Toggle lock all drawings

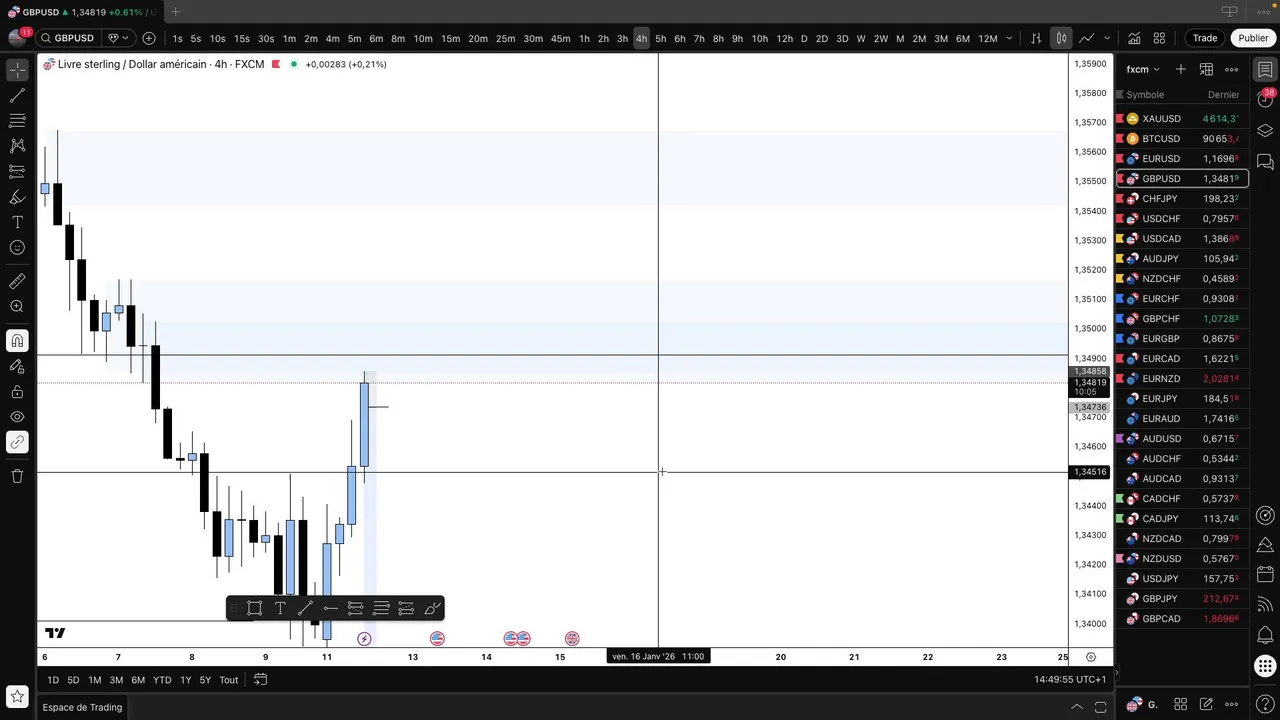pos(17,392)
